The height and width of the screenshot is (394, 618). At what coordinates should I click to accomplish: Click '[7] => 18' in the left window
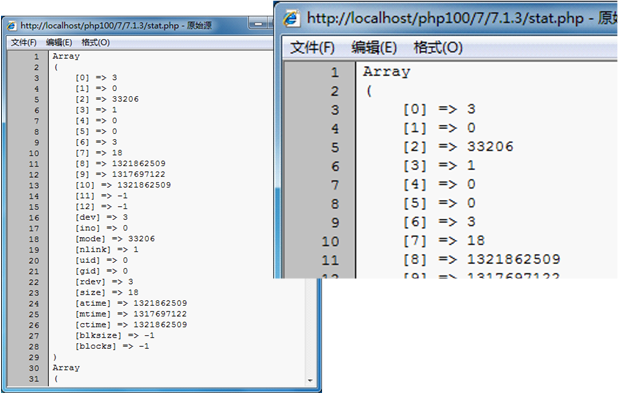[x=99, y=153]
